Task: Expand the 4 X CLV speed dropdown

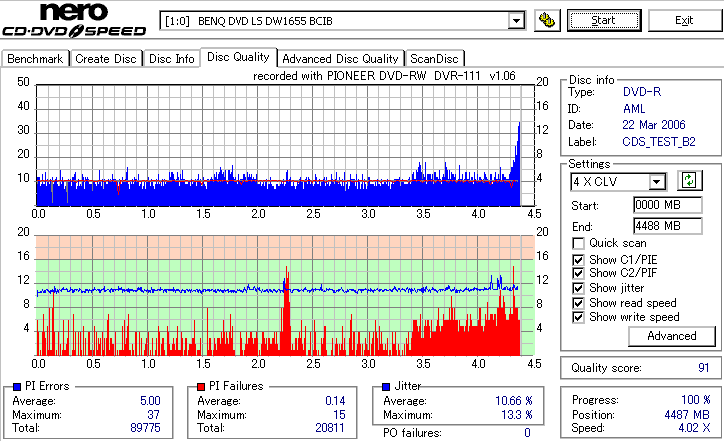Action: 656,182
